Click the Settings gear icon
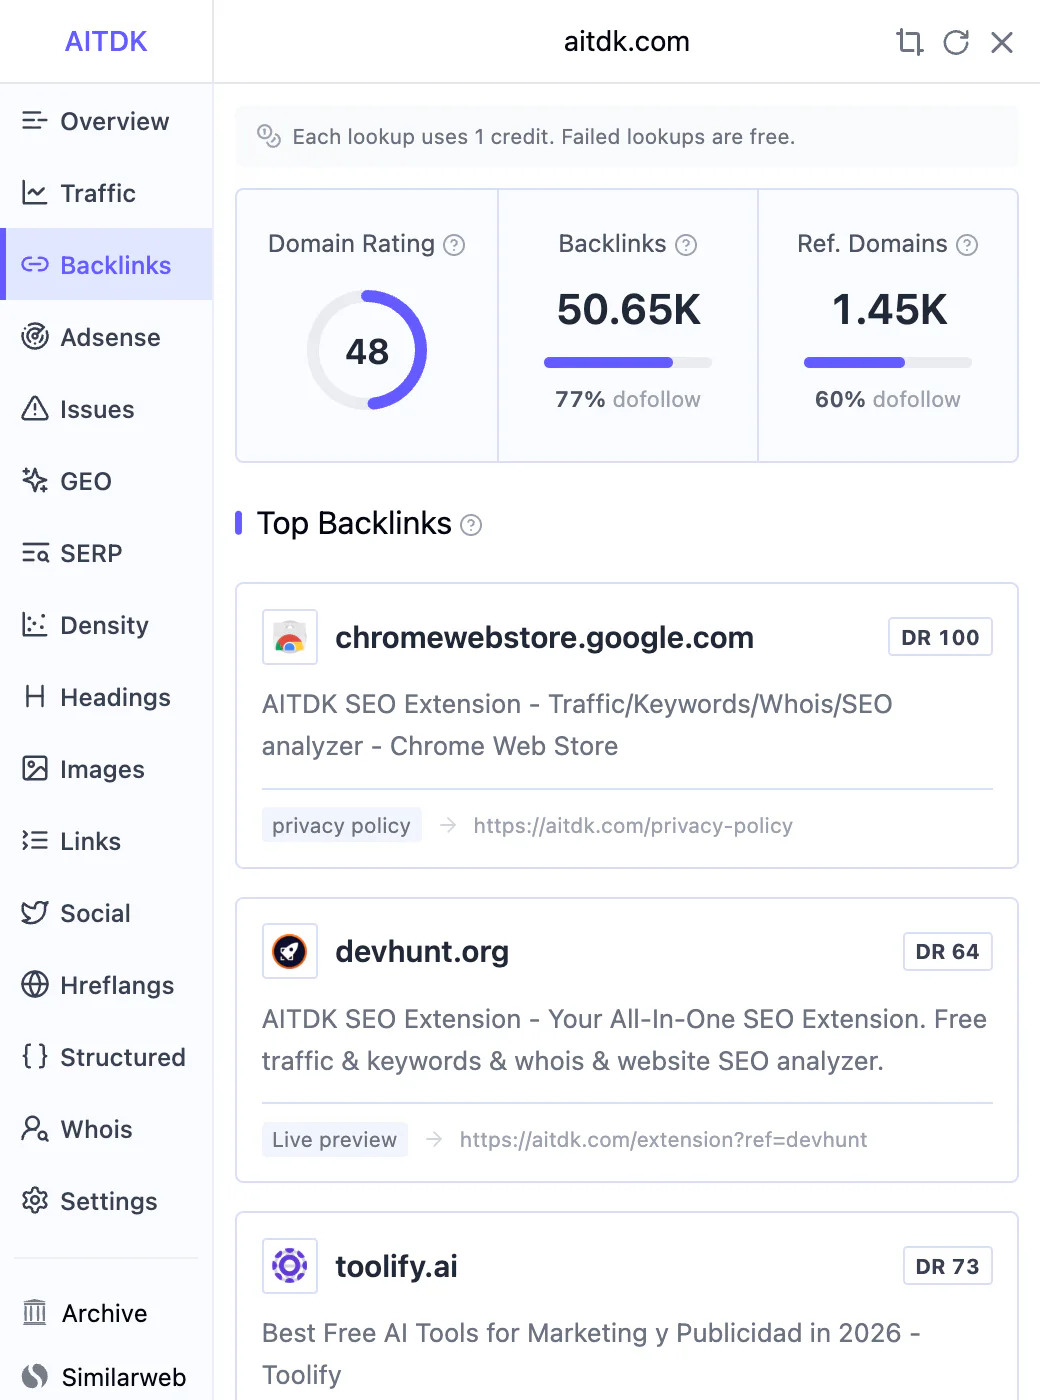The height and width of the screenshot is (1400, 1040). click(35, 1201)
